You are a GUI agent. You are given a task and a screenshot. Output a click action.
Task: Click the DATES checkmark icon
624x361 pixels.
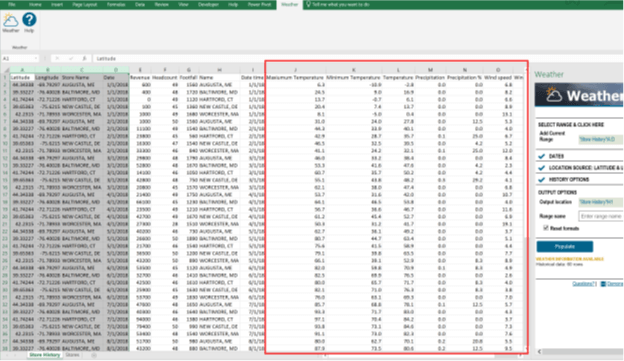tap(541, 156)
